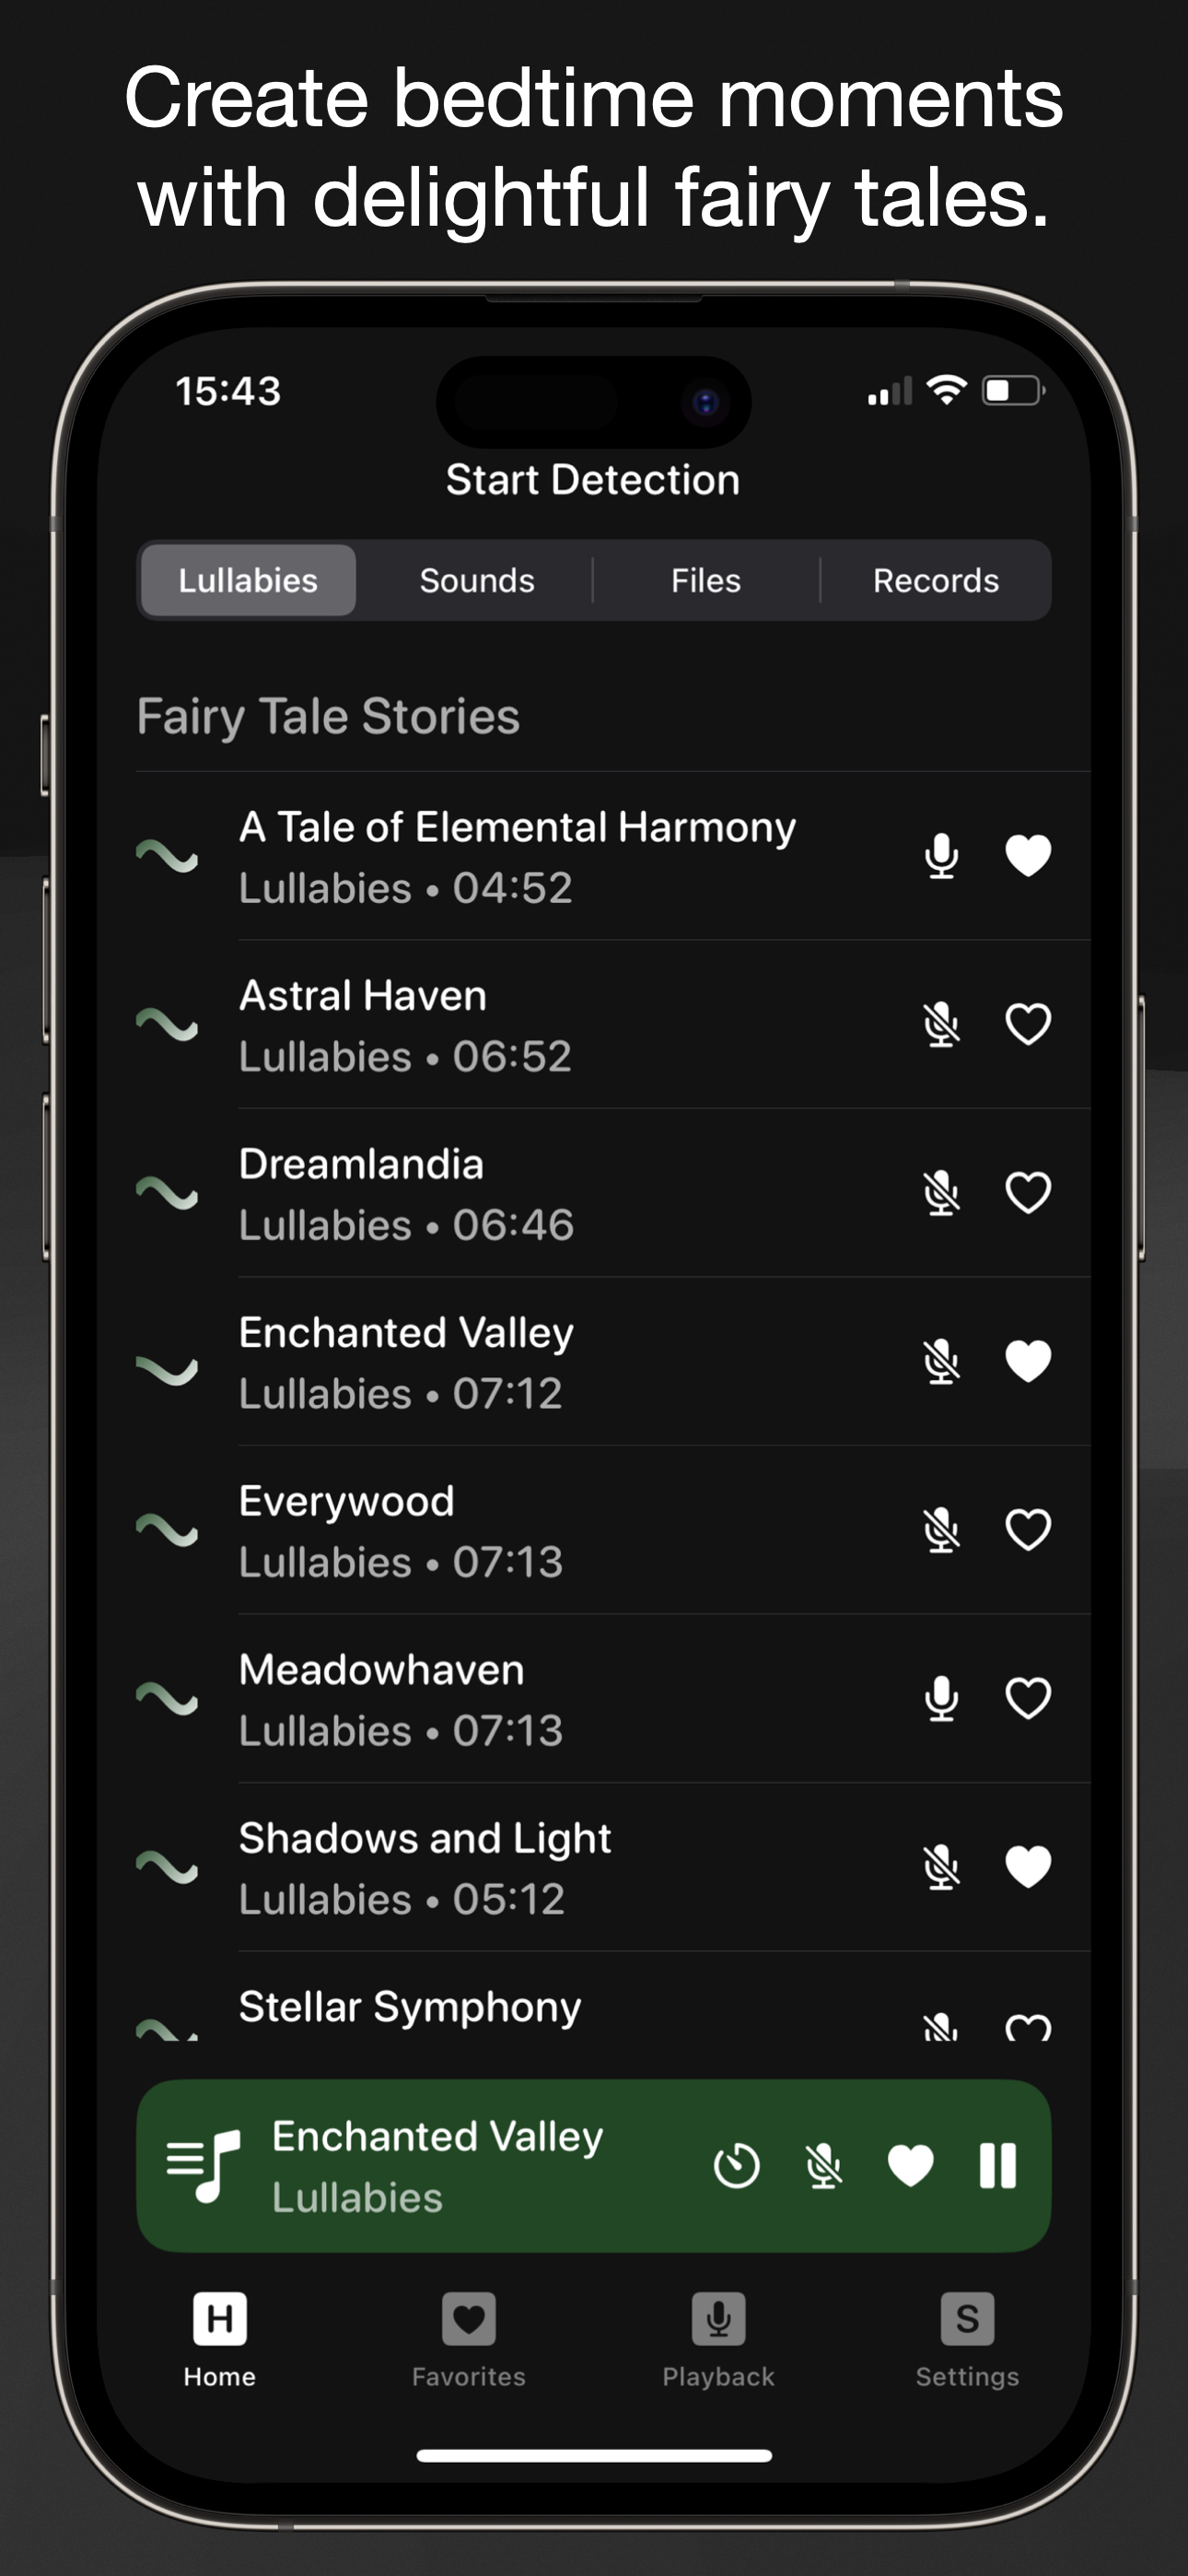The image size is (1188, 2576).
Task: Enable microphone for Dreamlandia
Action: [941, 1193]
